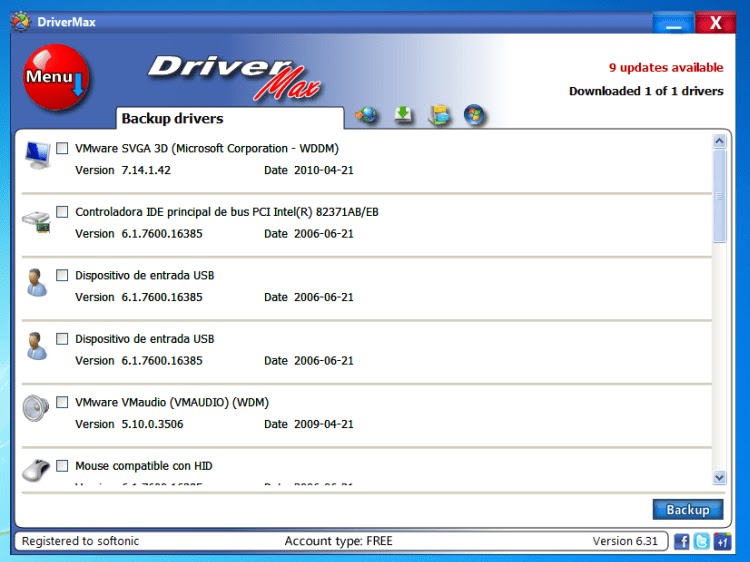Open the driver reports document icon
Image resolution: width=750 pixels, height=562 pixels.
439,115
